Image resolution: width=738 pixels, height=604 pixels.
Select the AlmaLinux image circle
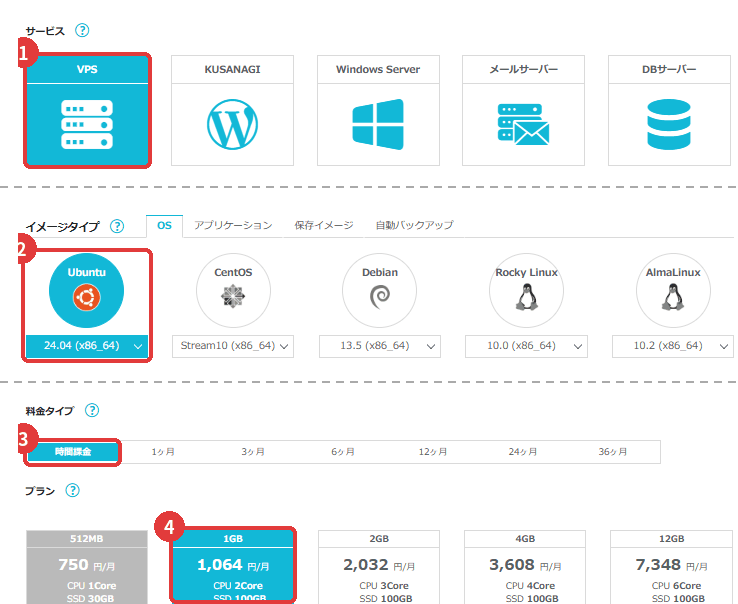click(x=673, y=290)
